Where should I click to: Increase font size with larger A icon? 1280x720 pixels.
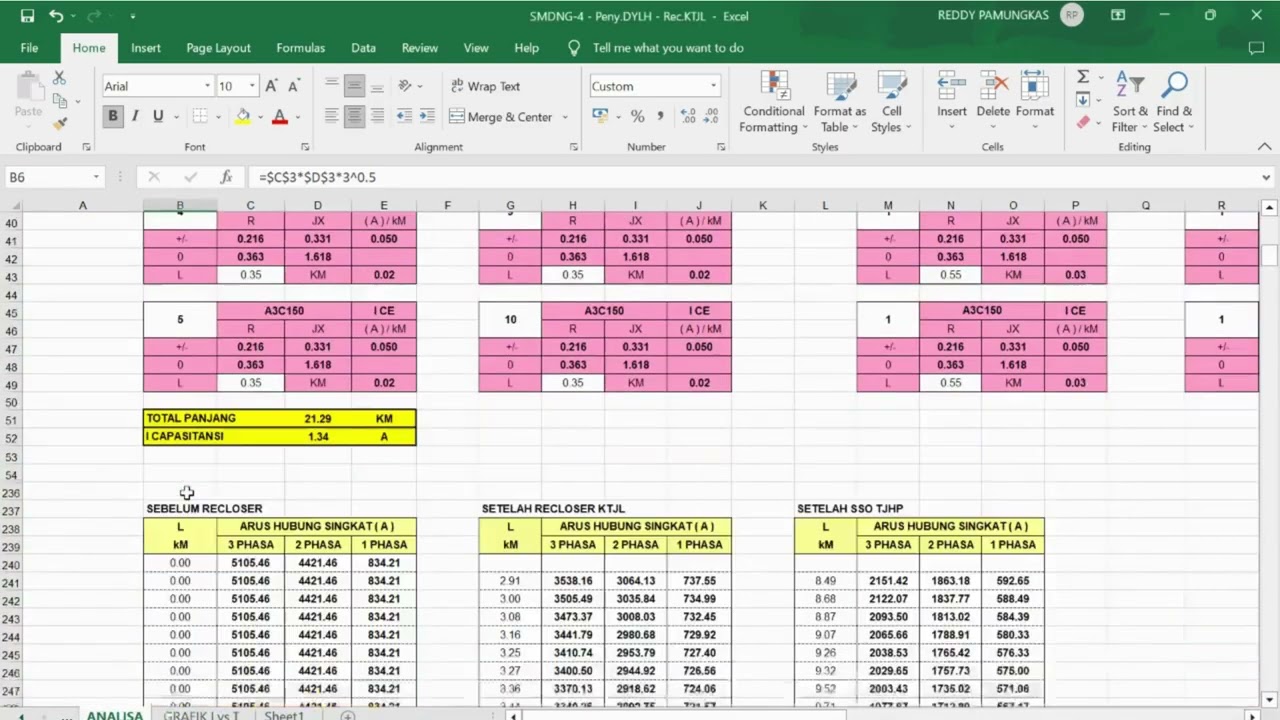click(271, 86)
